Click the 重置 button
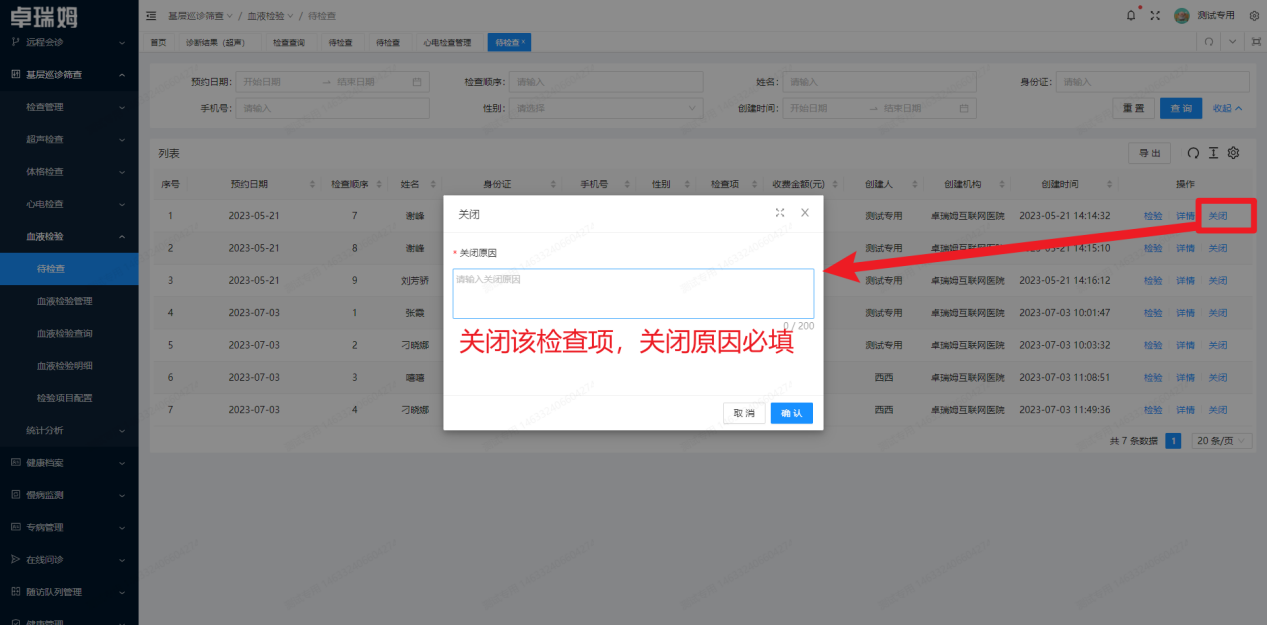This screenshot has height=625, width=1267. (x=1133, y=108)
